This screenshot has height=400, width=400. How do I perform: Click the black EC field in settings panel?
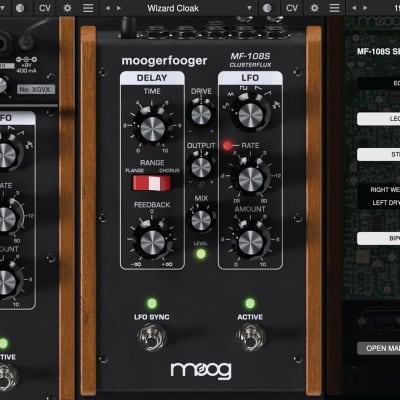(x=379, y=83)
